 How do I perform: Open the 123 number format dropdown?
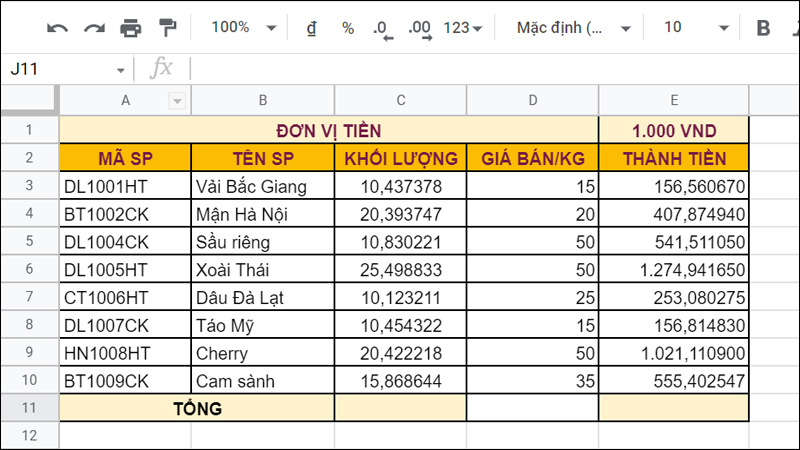pyautogui.click(x=462, y=28)
